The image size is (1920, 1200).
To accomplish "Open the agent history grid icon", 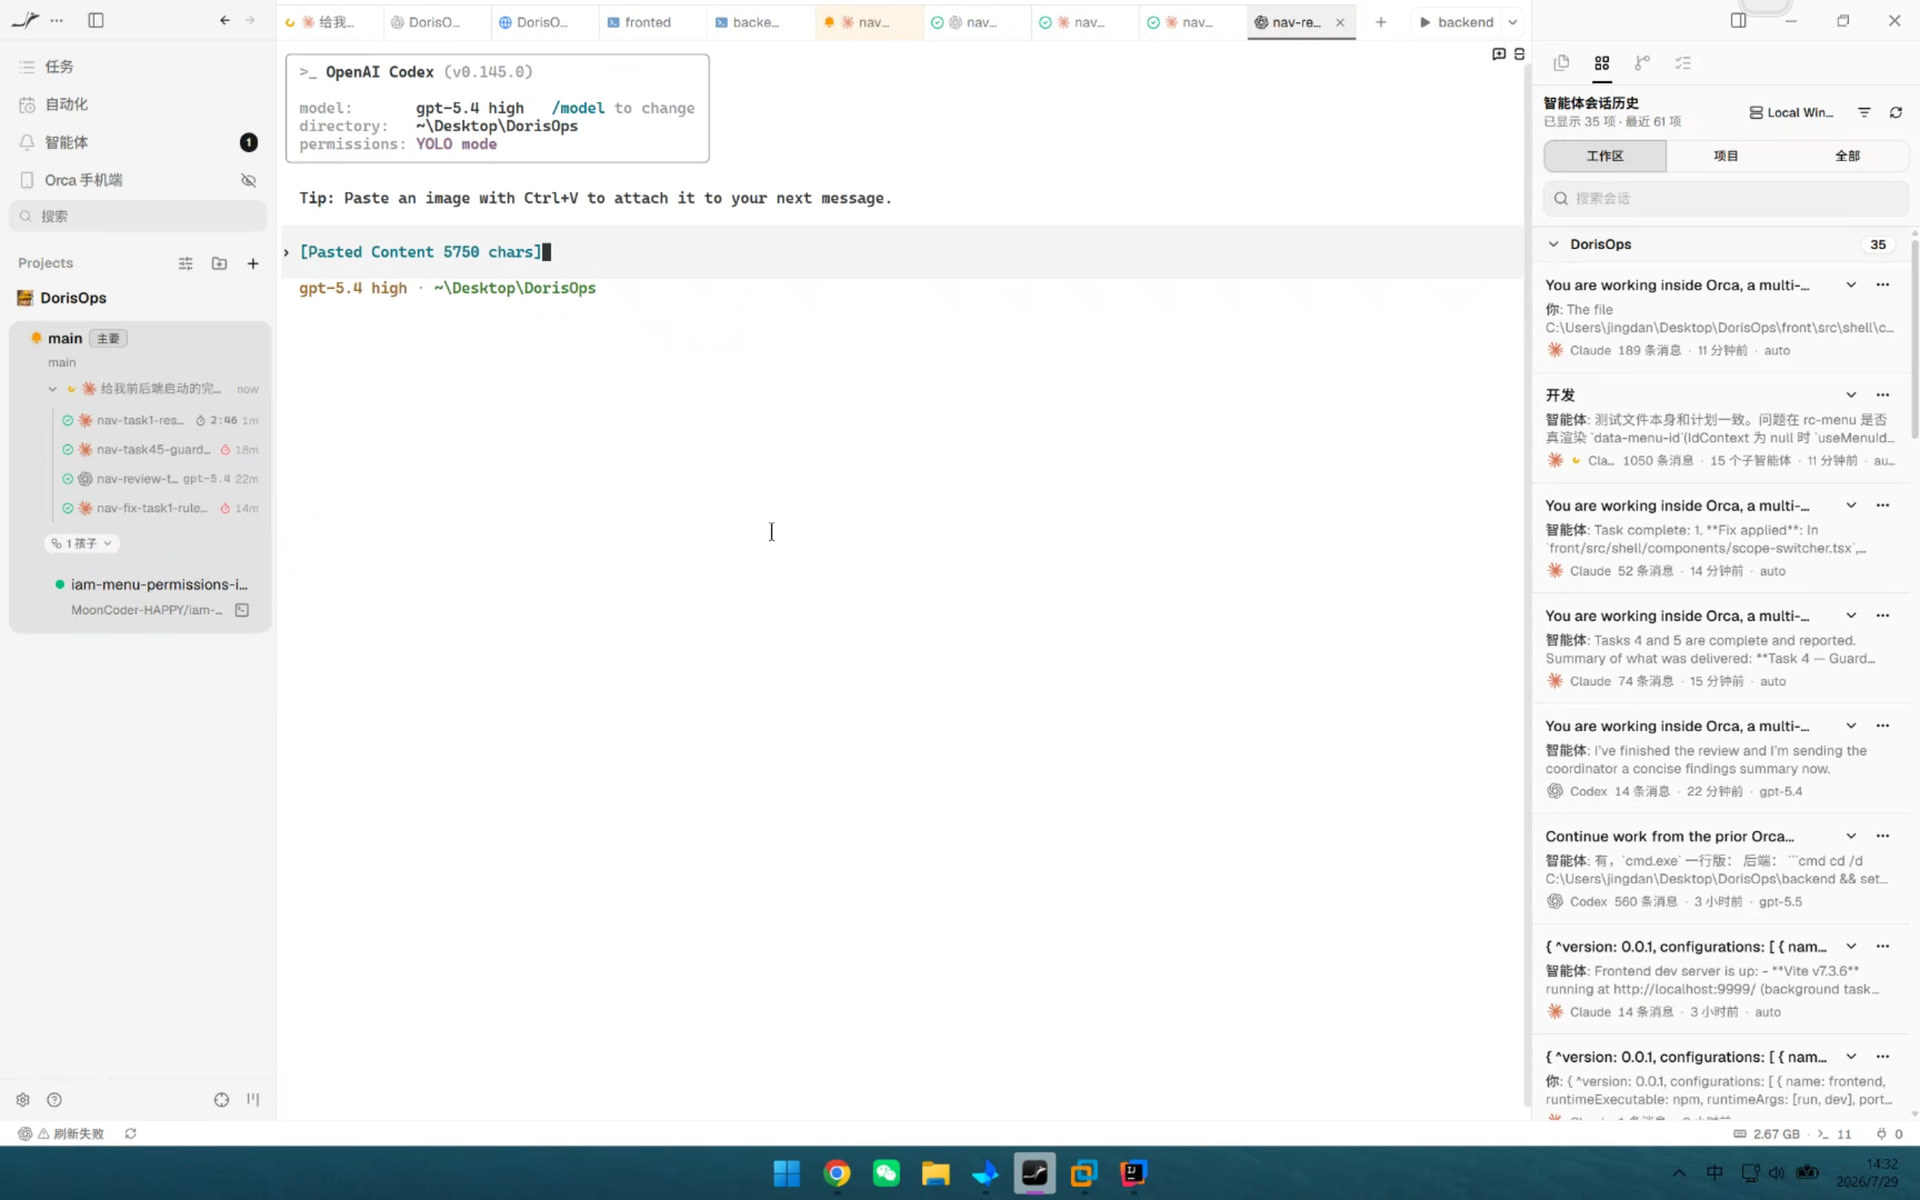I will click(1602, 63).
